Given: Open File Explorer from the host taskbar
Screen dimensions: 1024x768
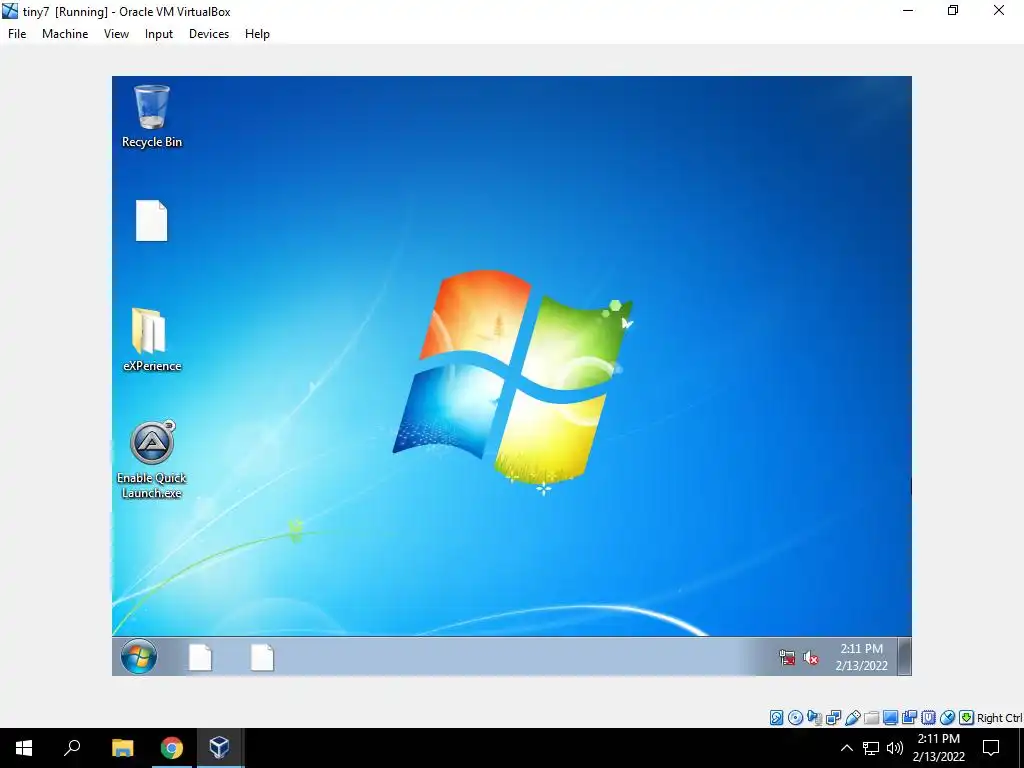Looking at the screenshot, I should click(x=122, y=748).
